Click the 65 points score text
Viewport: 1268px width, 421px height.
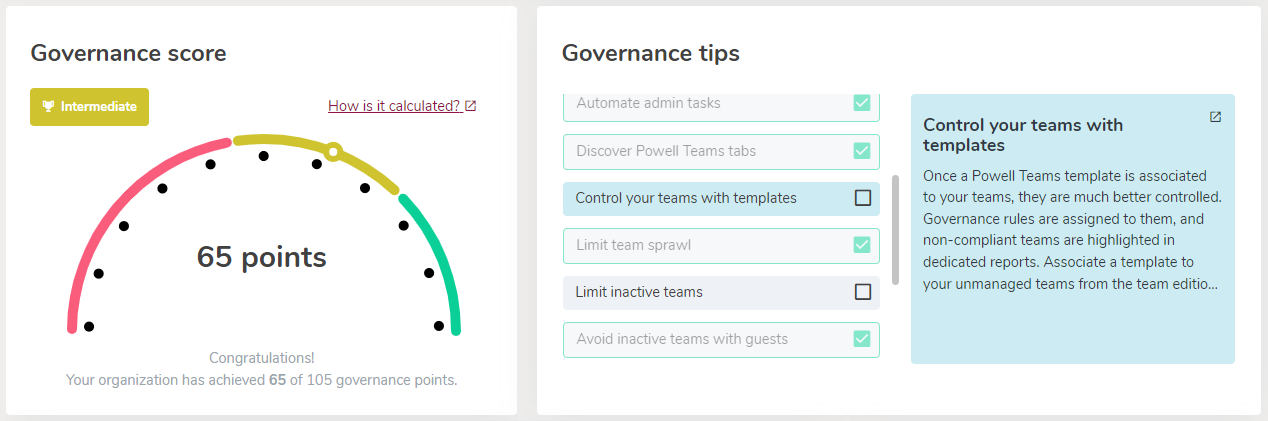tap(262, 257)
